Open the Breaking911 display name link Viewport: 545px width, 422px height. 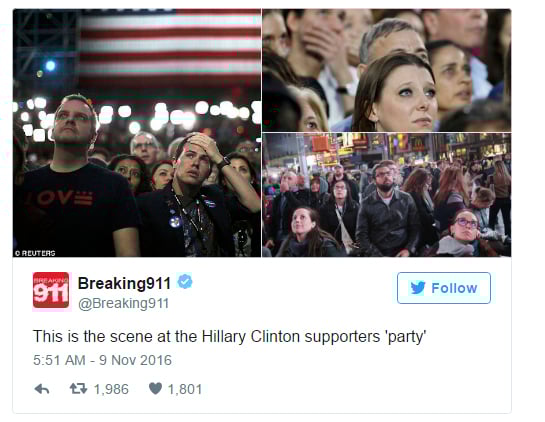[x=124, y=283]
